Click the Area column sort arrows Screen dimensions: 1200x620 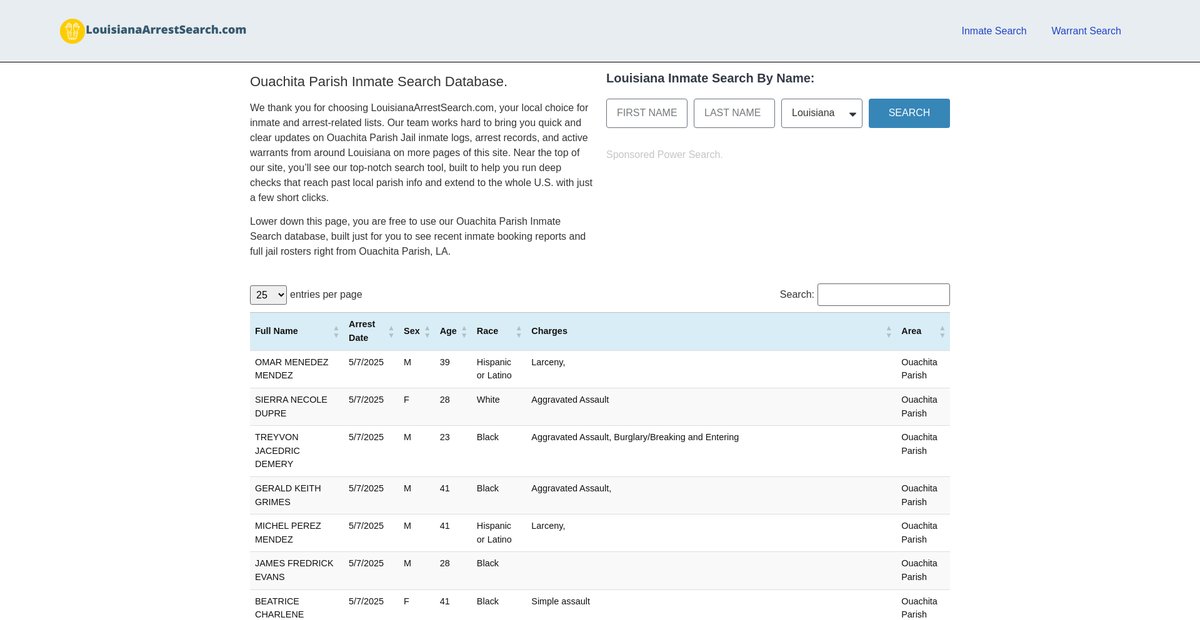point(941,331)
